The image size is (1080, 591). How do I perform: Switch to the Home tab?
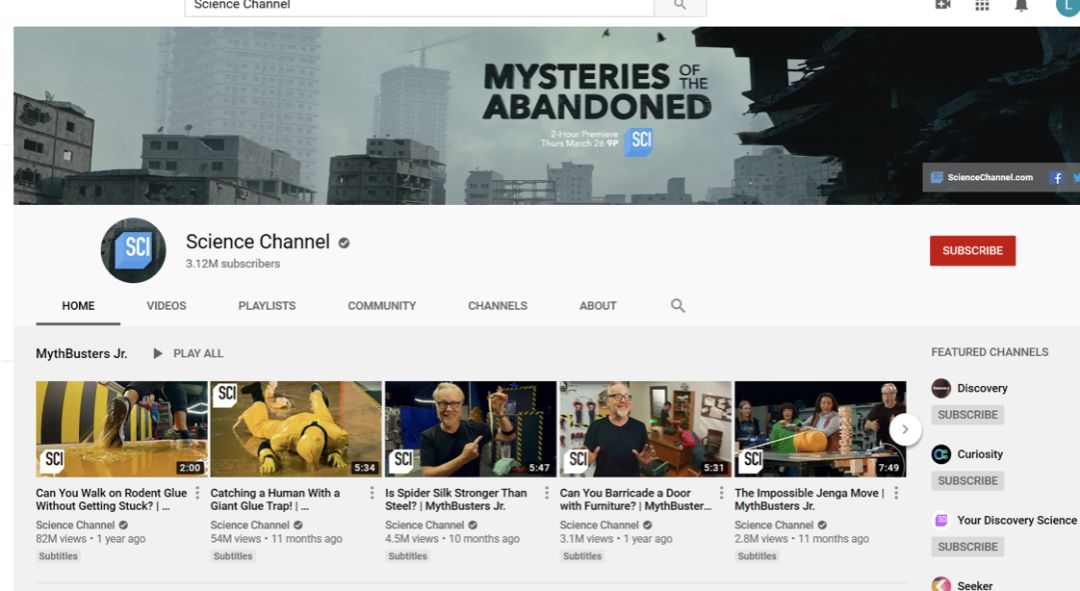79,306
